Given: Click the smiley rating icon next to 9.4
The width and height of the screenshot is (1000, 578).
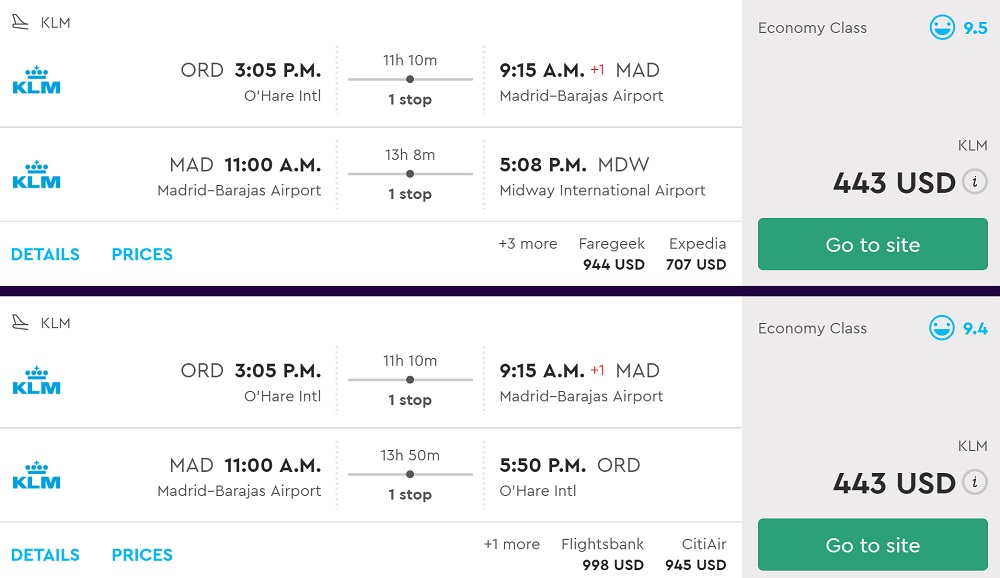Looking at the screenshot, I should pos(942,328).
